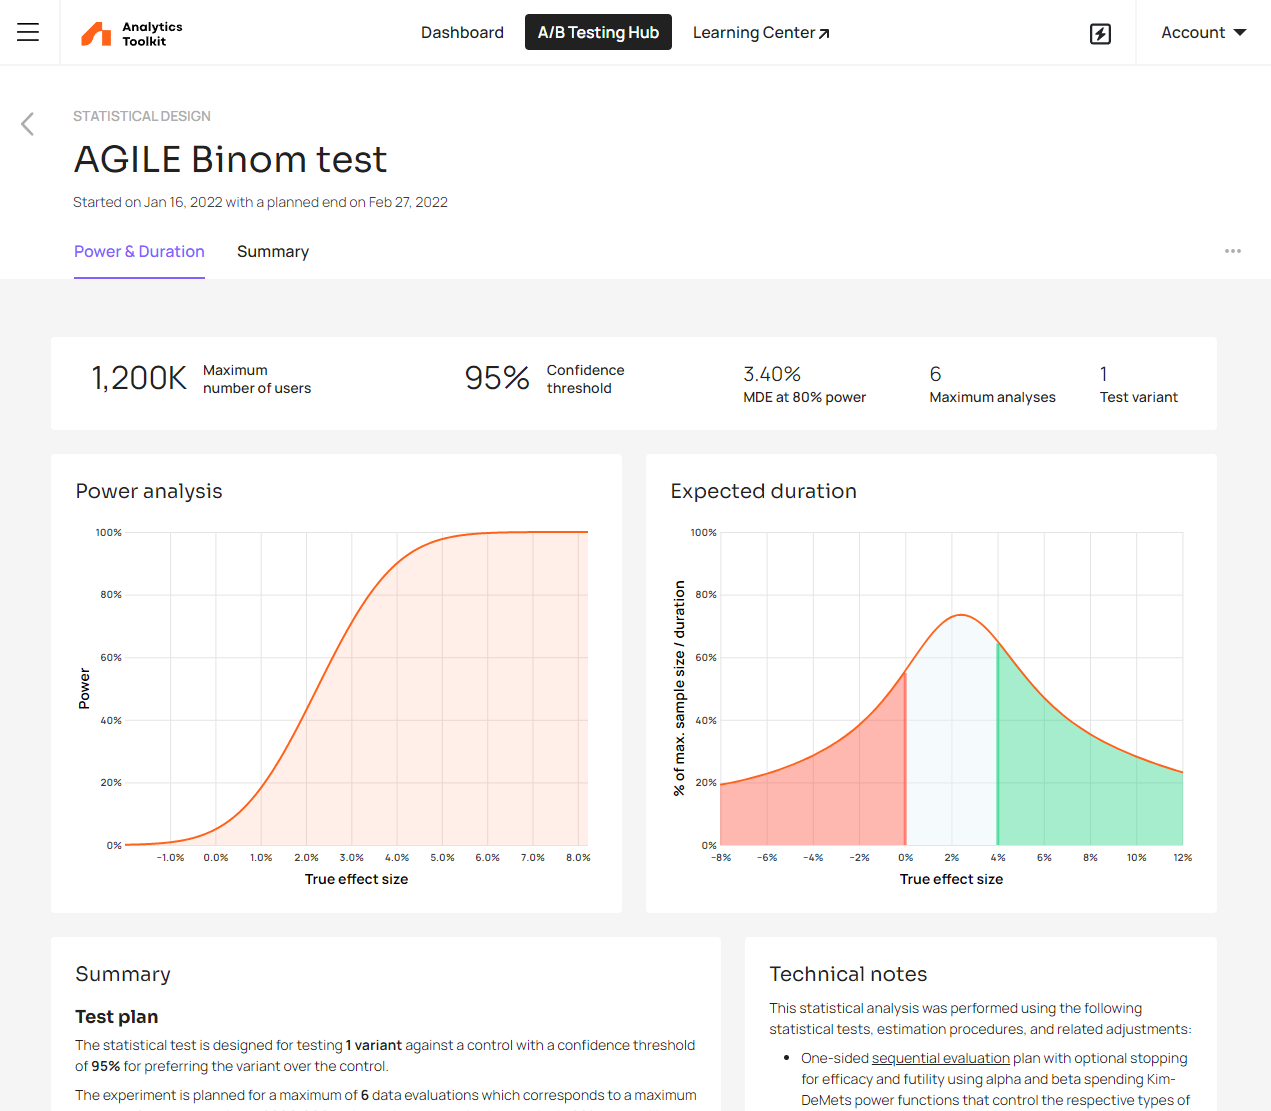Open the ellipsis dropdown near the tabs

pyautogui.click(x=1233, y=251)
